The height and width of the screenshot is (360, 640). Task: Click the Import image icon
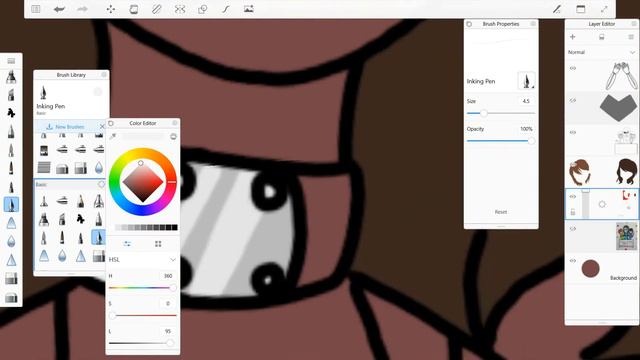click(249, 9)
